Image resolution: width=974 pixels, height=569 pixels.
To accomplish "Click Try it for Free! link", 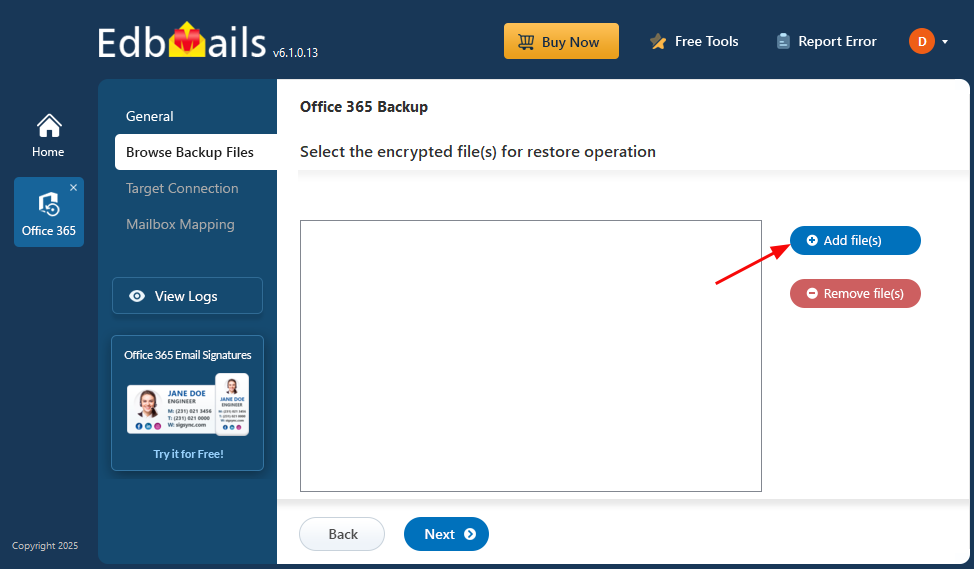I will point(188,454).
